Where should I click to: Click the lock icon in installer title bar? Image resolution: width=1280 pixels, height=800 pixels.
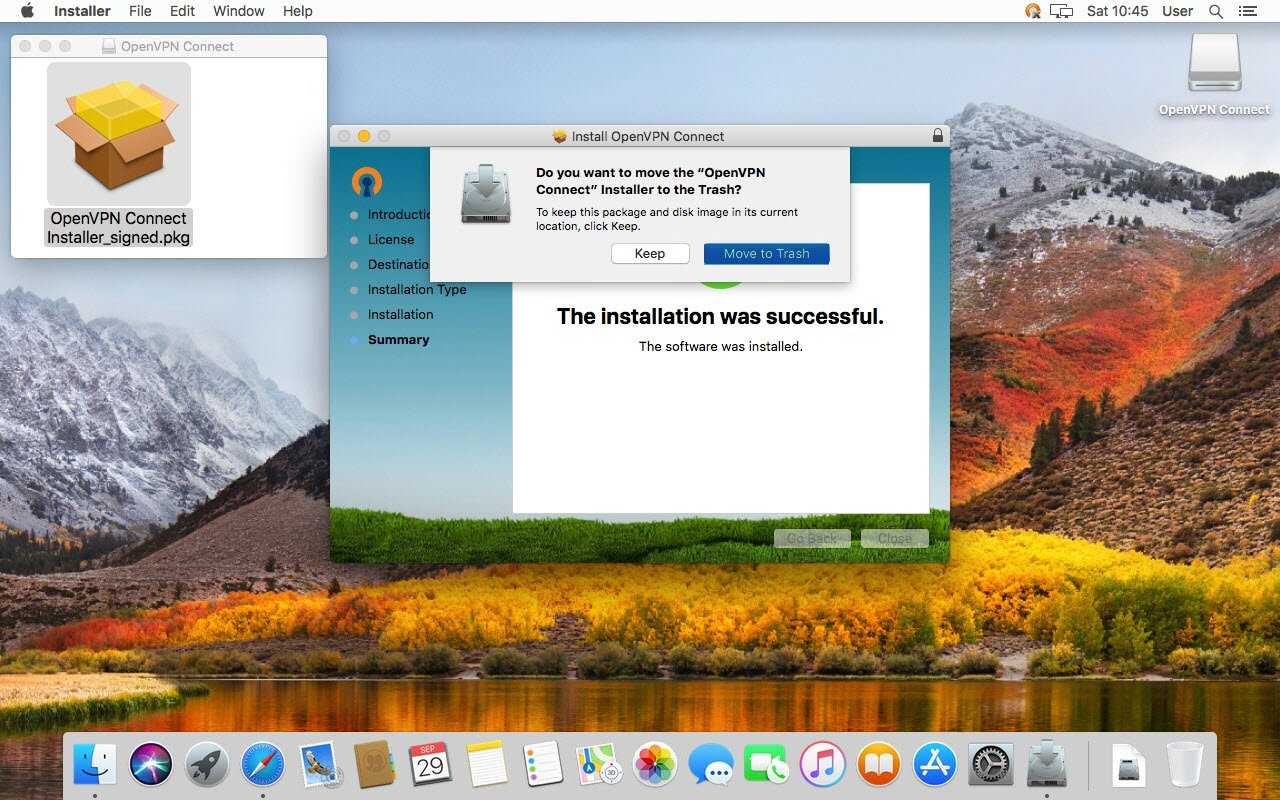point(937,136)
